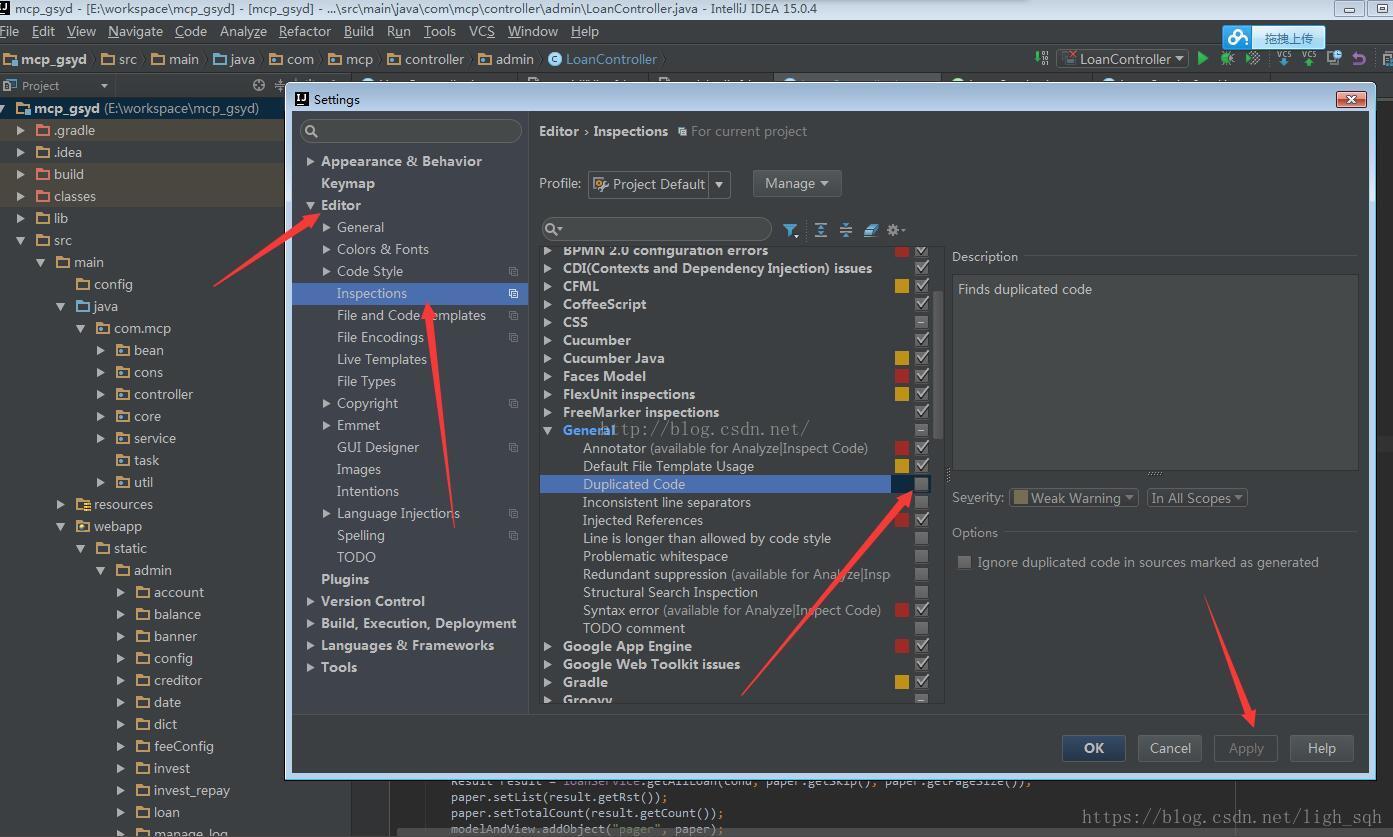Open the VCS menu

[482, 31]
